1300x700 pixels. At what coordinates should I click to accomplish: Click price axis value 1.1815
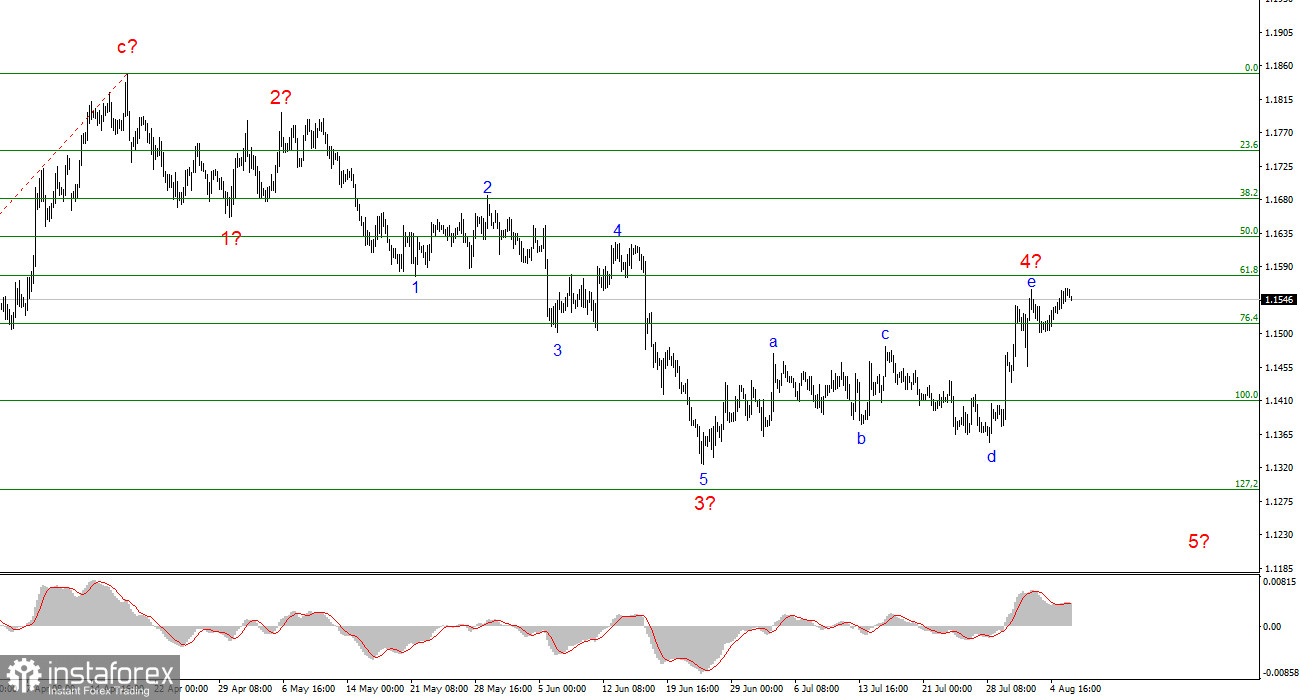[x=1281, y=100]
